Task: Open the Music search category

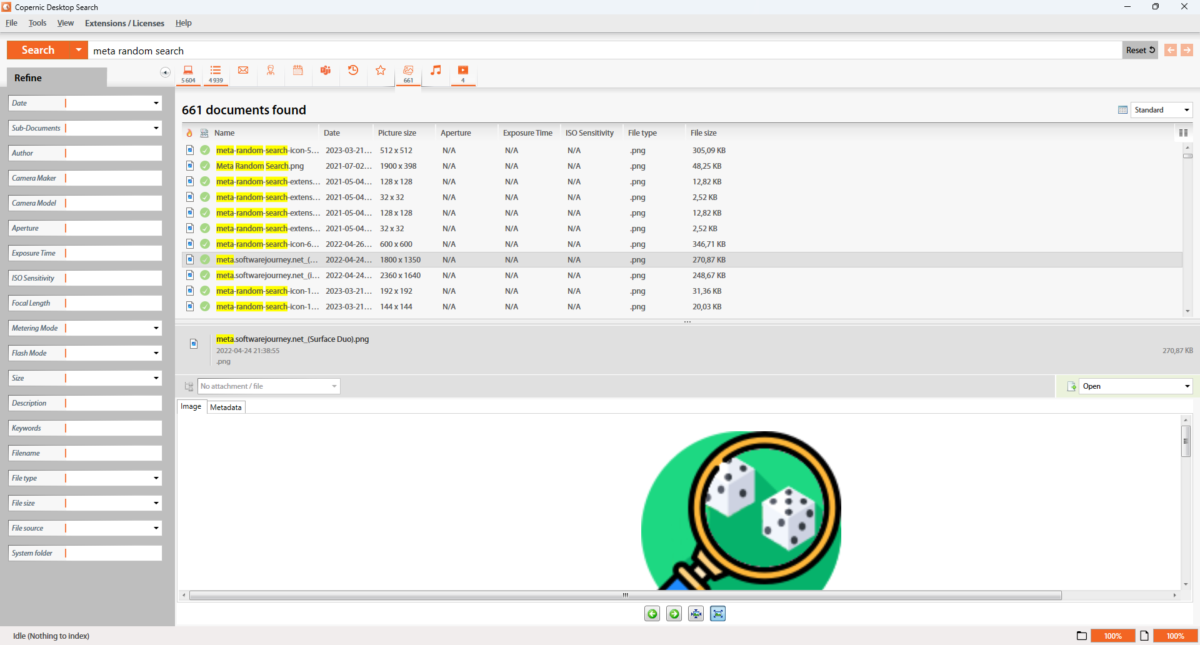Action: [x=436, y=71]
